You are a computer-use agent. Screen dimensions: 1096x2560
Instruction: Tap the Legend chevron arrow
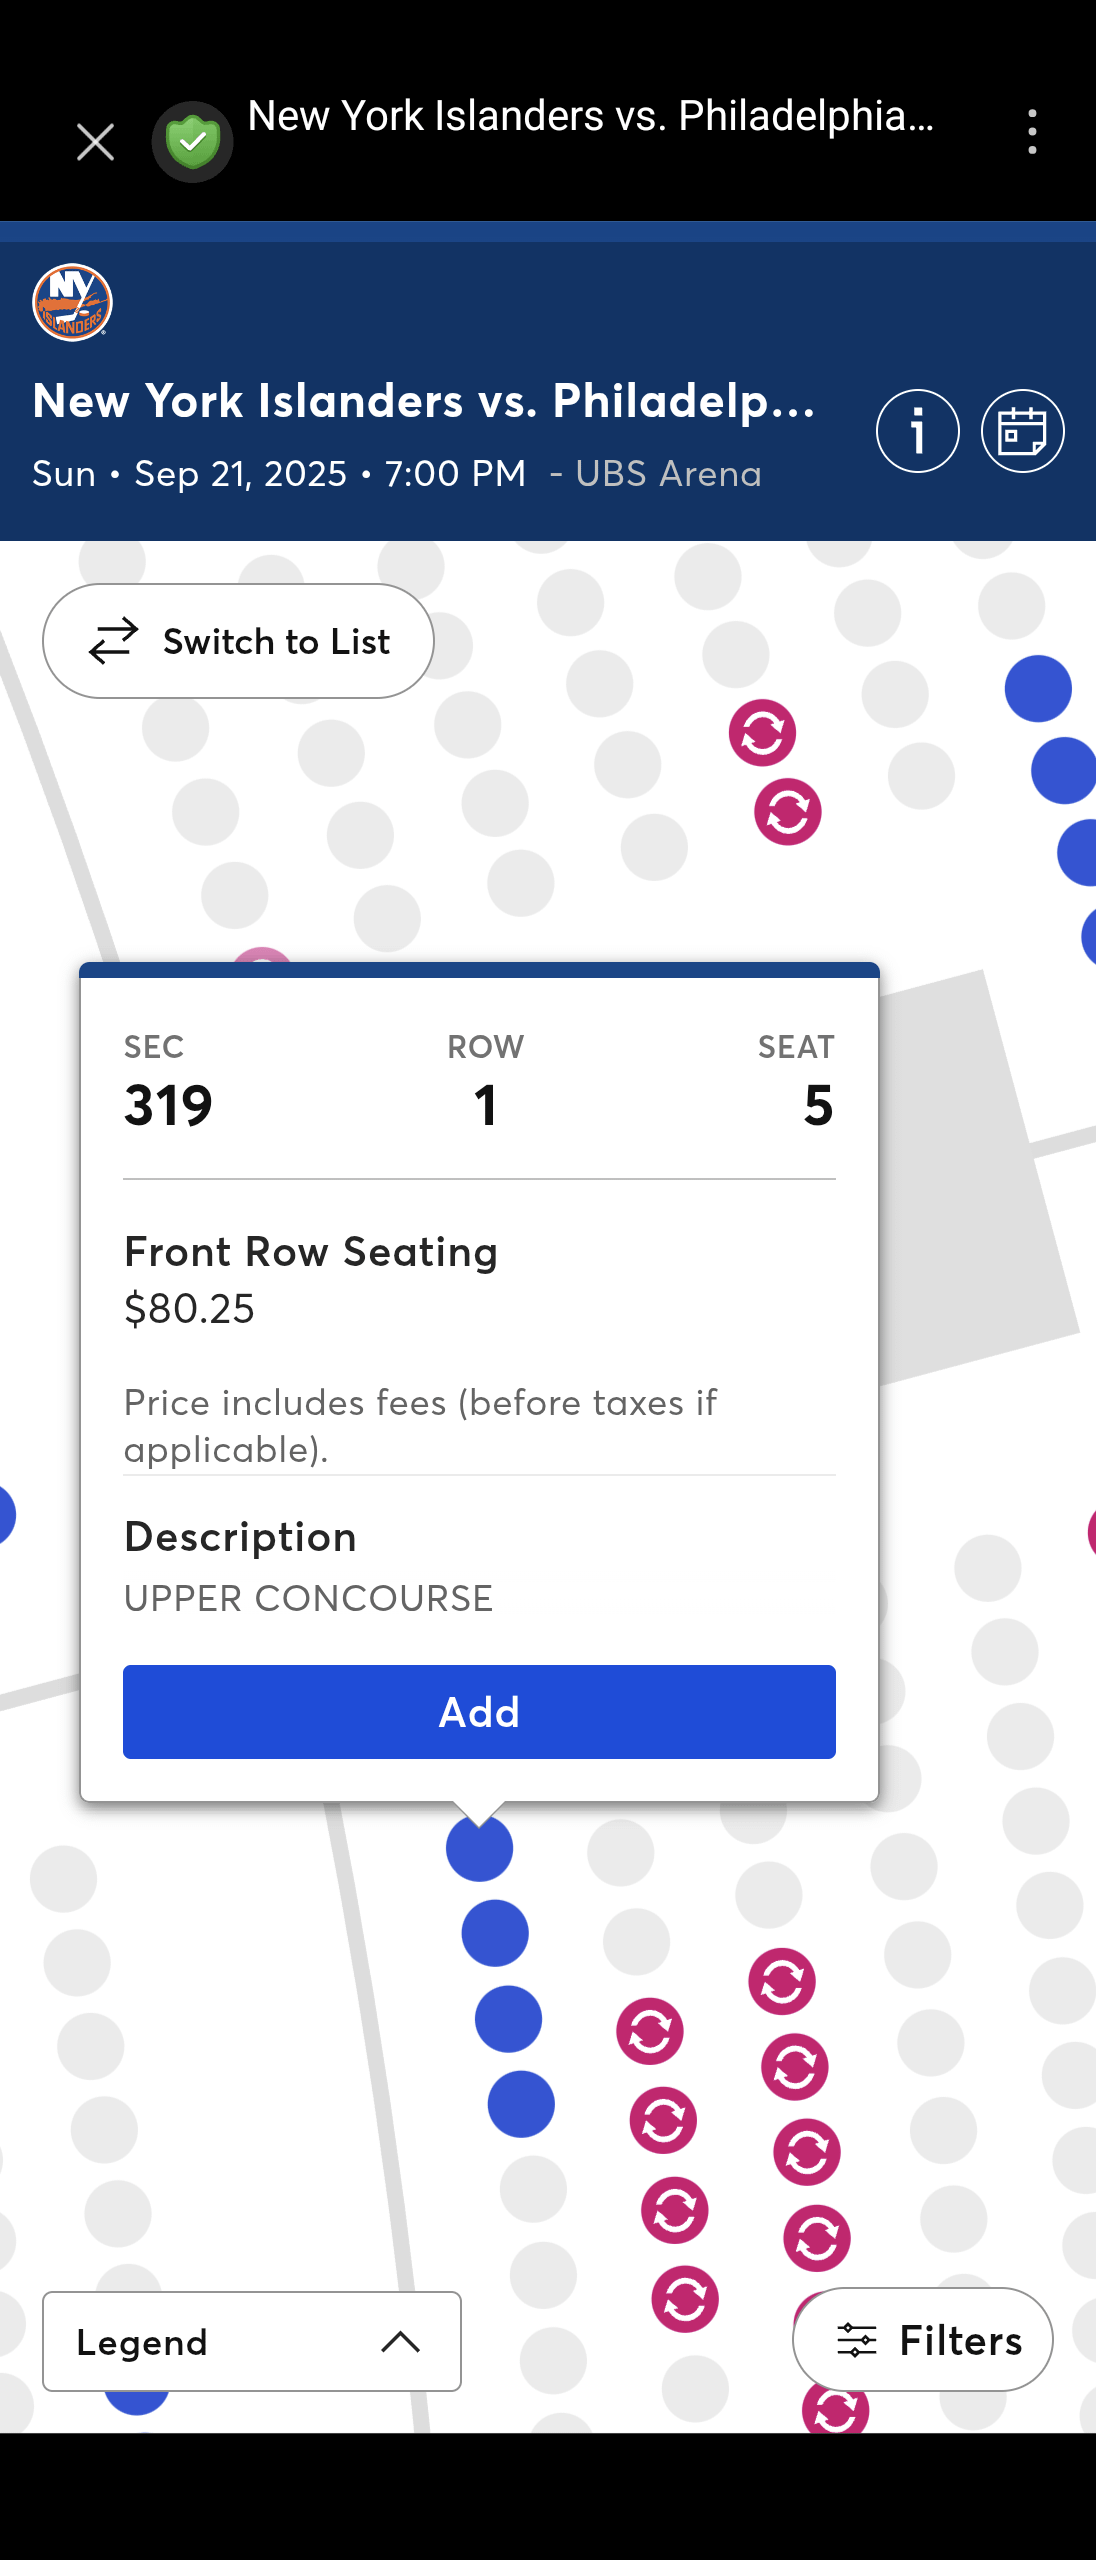point(401,2342)
